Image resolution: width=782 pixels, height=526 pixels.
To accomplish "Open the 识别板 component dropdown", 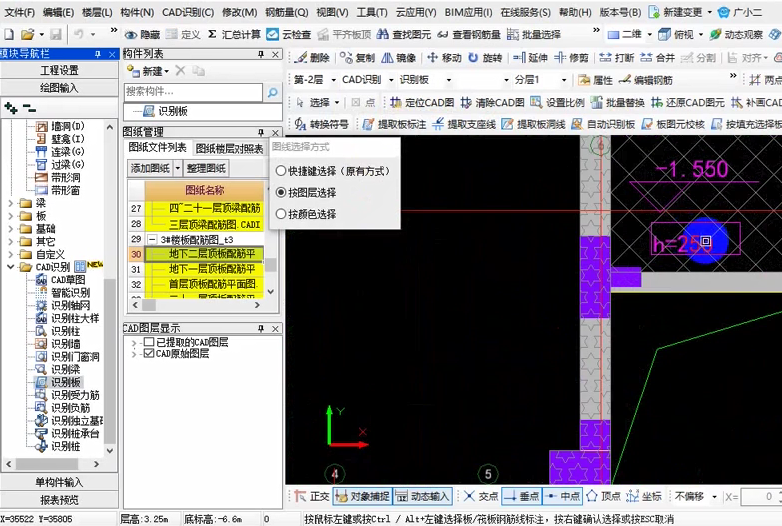I will pyautogui.click(x=449, y=80).
